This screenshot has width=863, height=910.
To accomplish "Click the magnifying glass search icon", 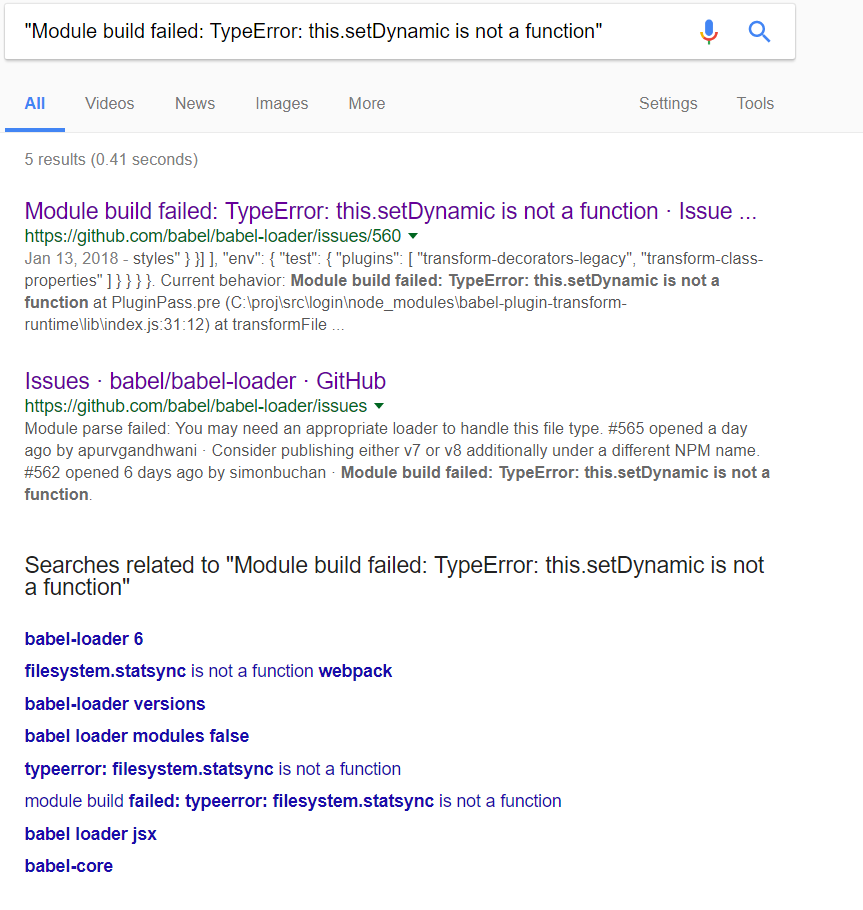I will 759,31.
